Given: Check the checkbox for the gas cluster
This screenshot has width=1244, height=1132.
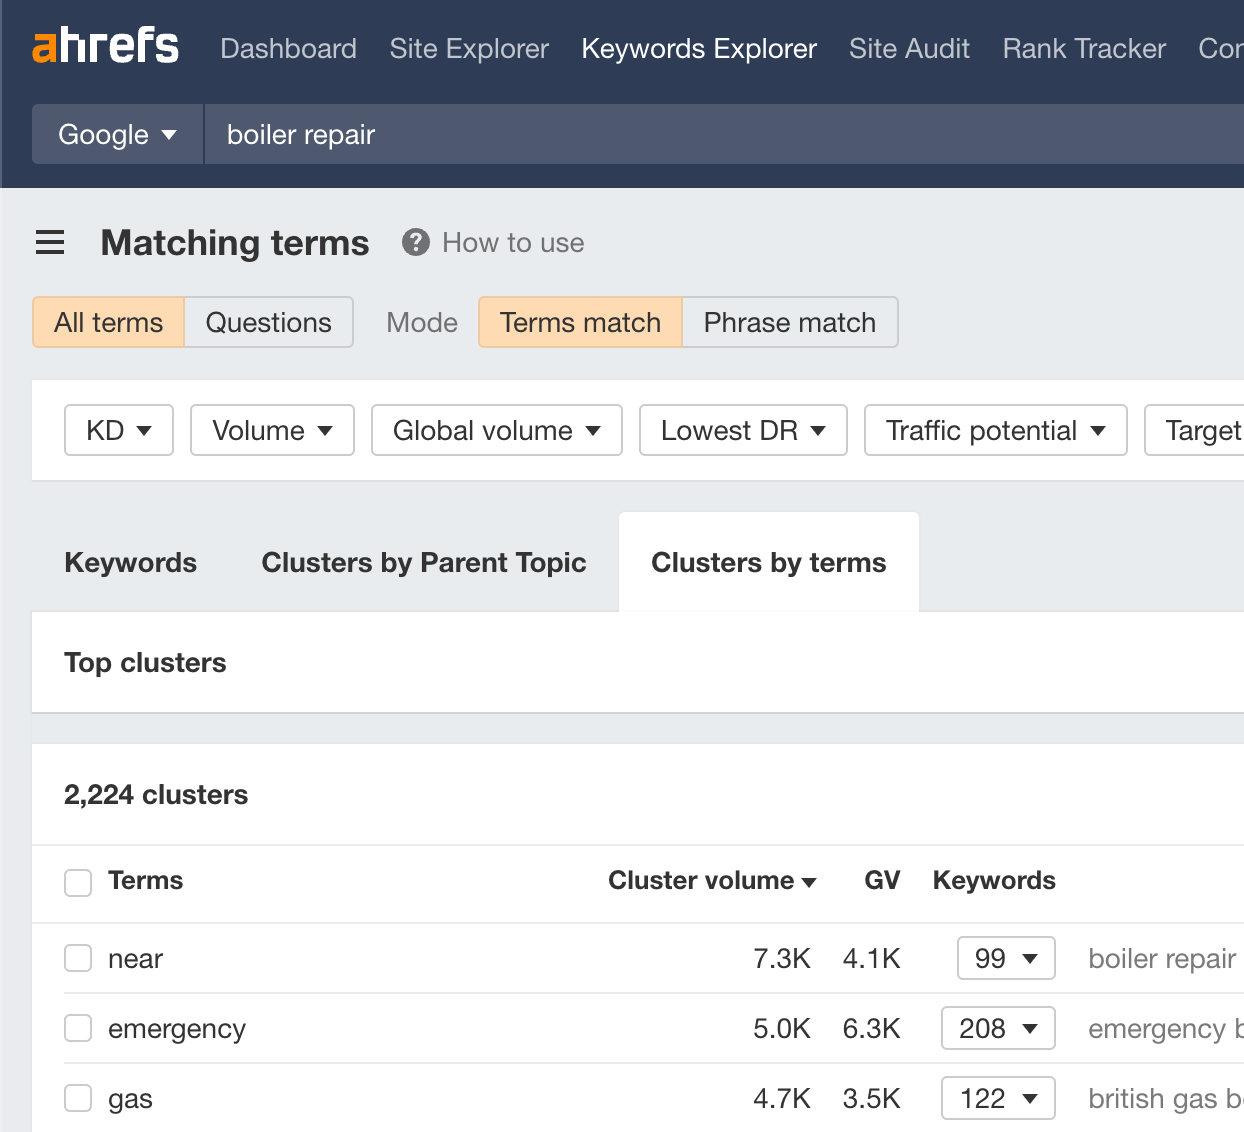Looking at the screenshot, I should pos(77,1098).
